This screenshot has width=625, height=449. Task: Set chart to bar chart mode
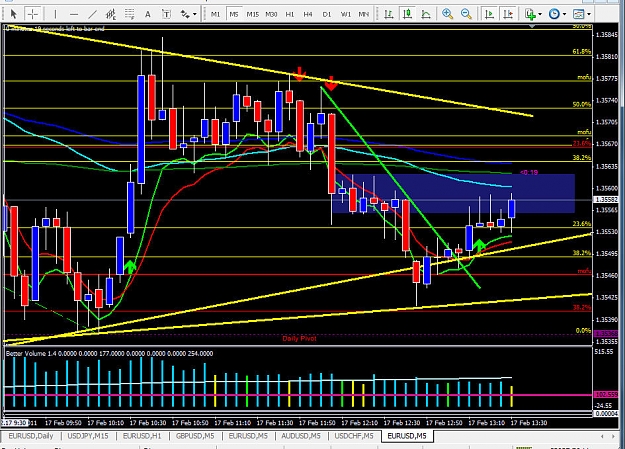pos(389,14)
